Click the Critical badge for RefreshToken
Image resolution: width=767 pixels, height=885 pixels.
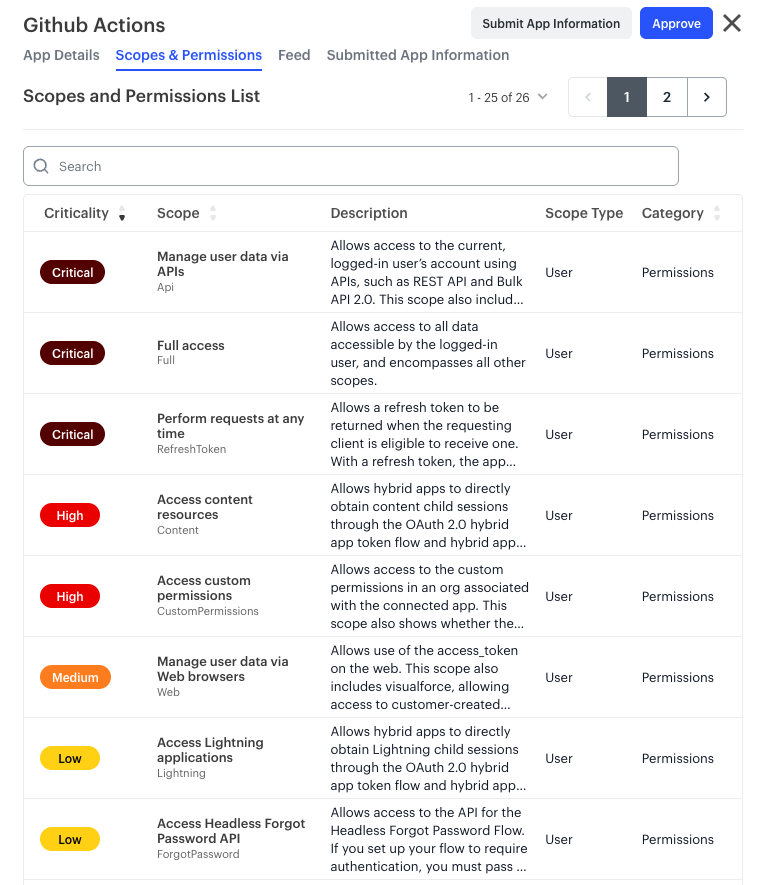[x=72, y=435]
